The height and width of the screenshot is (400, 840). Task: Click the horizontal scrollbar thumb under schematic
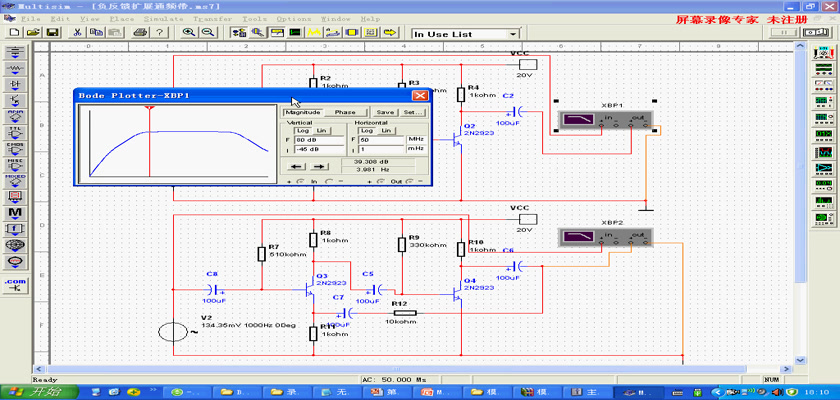click(x=395, y=369)
